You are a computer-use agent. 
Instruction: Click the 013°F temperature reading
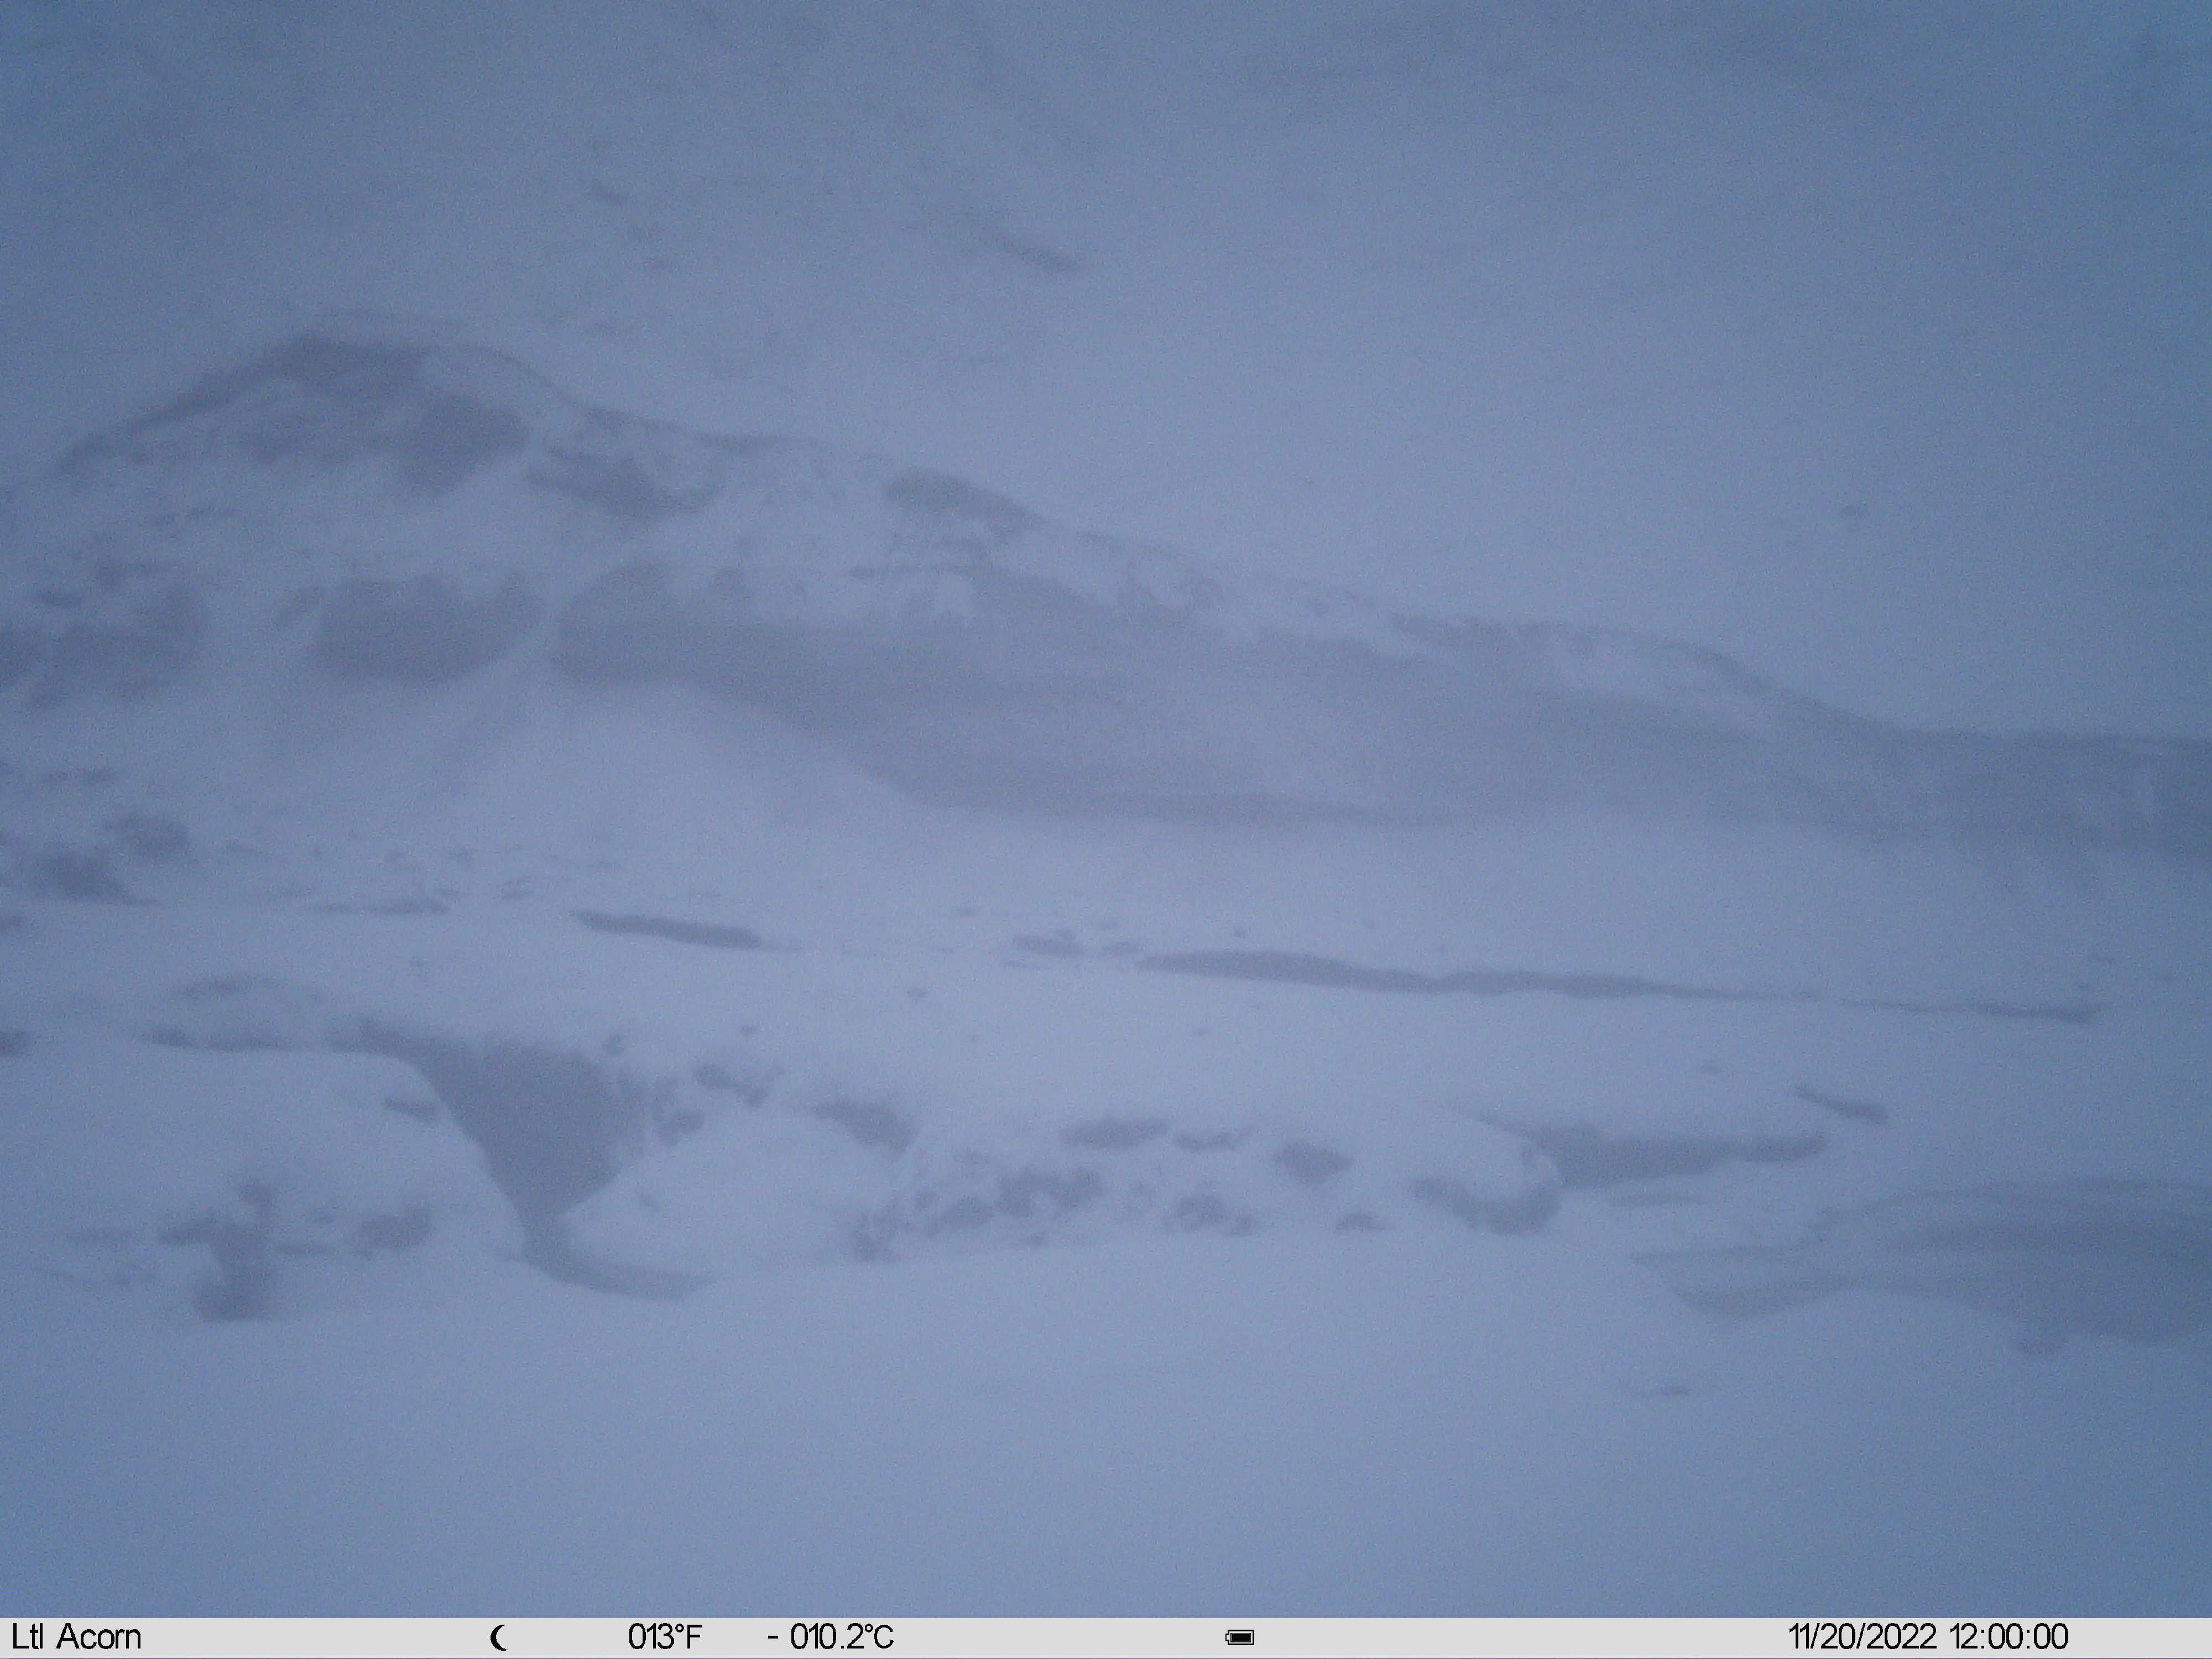pos(665,1637)
